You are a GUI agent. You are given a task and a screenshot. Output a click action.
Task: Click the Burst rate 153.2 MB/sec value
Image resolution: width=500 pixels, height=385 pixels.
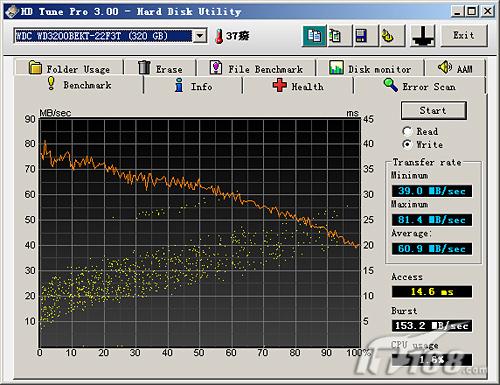point(432,325)
